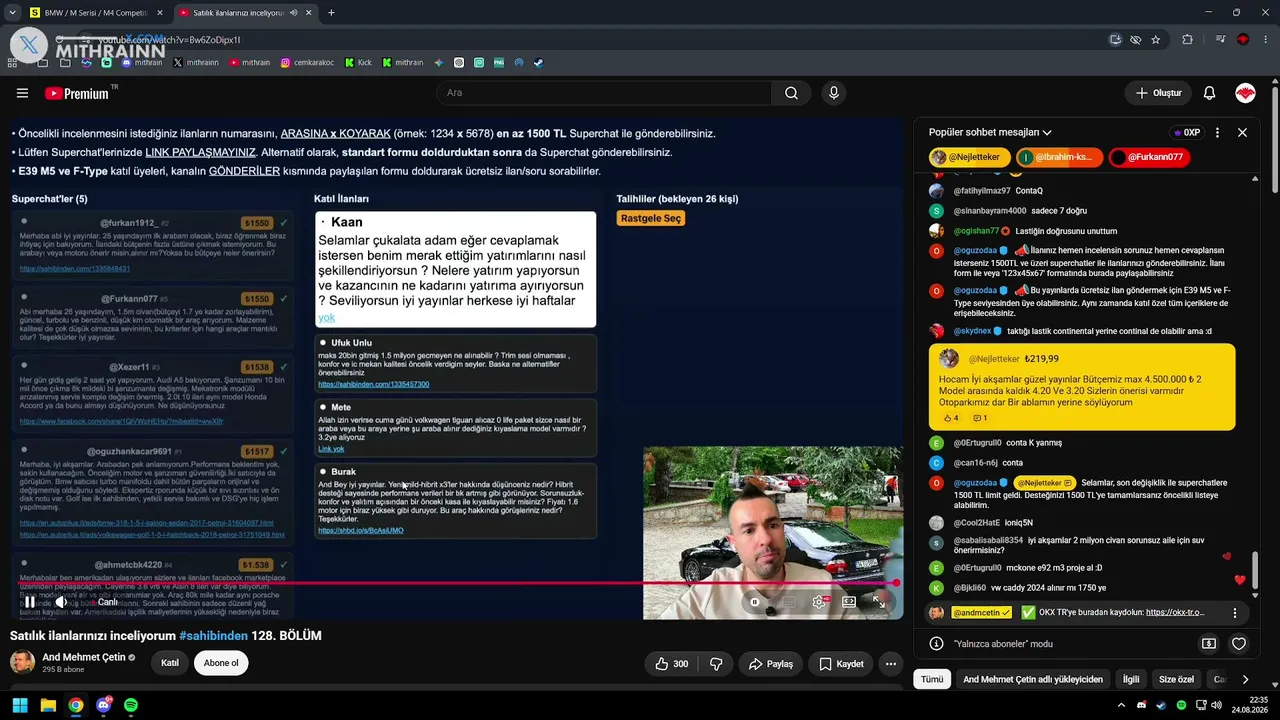The height and width of the screenshot is (720, 1280).
Task: Expand the popular chat messages dropdown
Action: (990, 132)
